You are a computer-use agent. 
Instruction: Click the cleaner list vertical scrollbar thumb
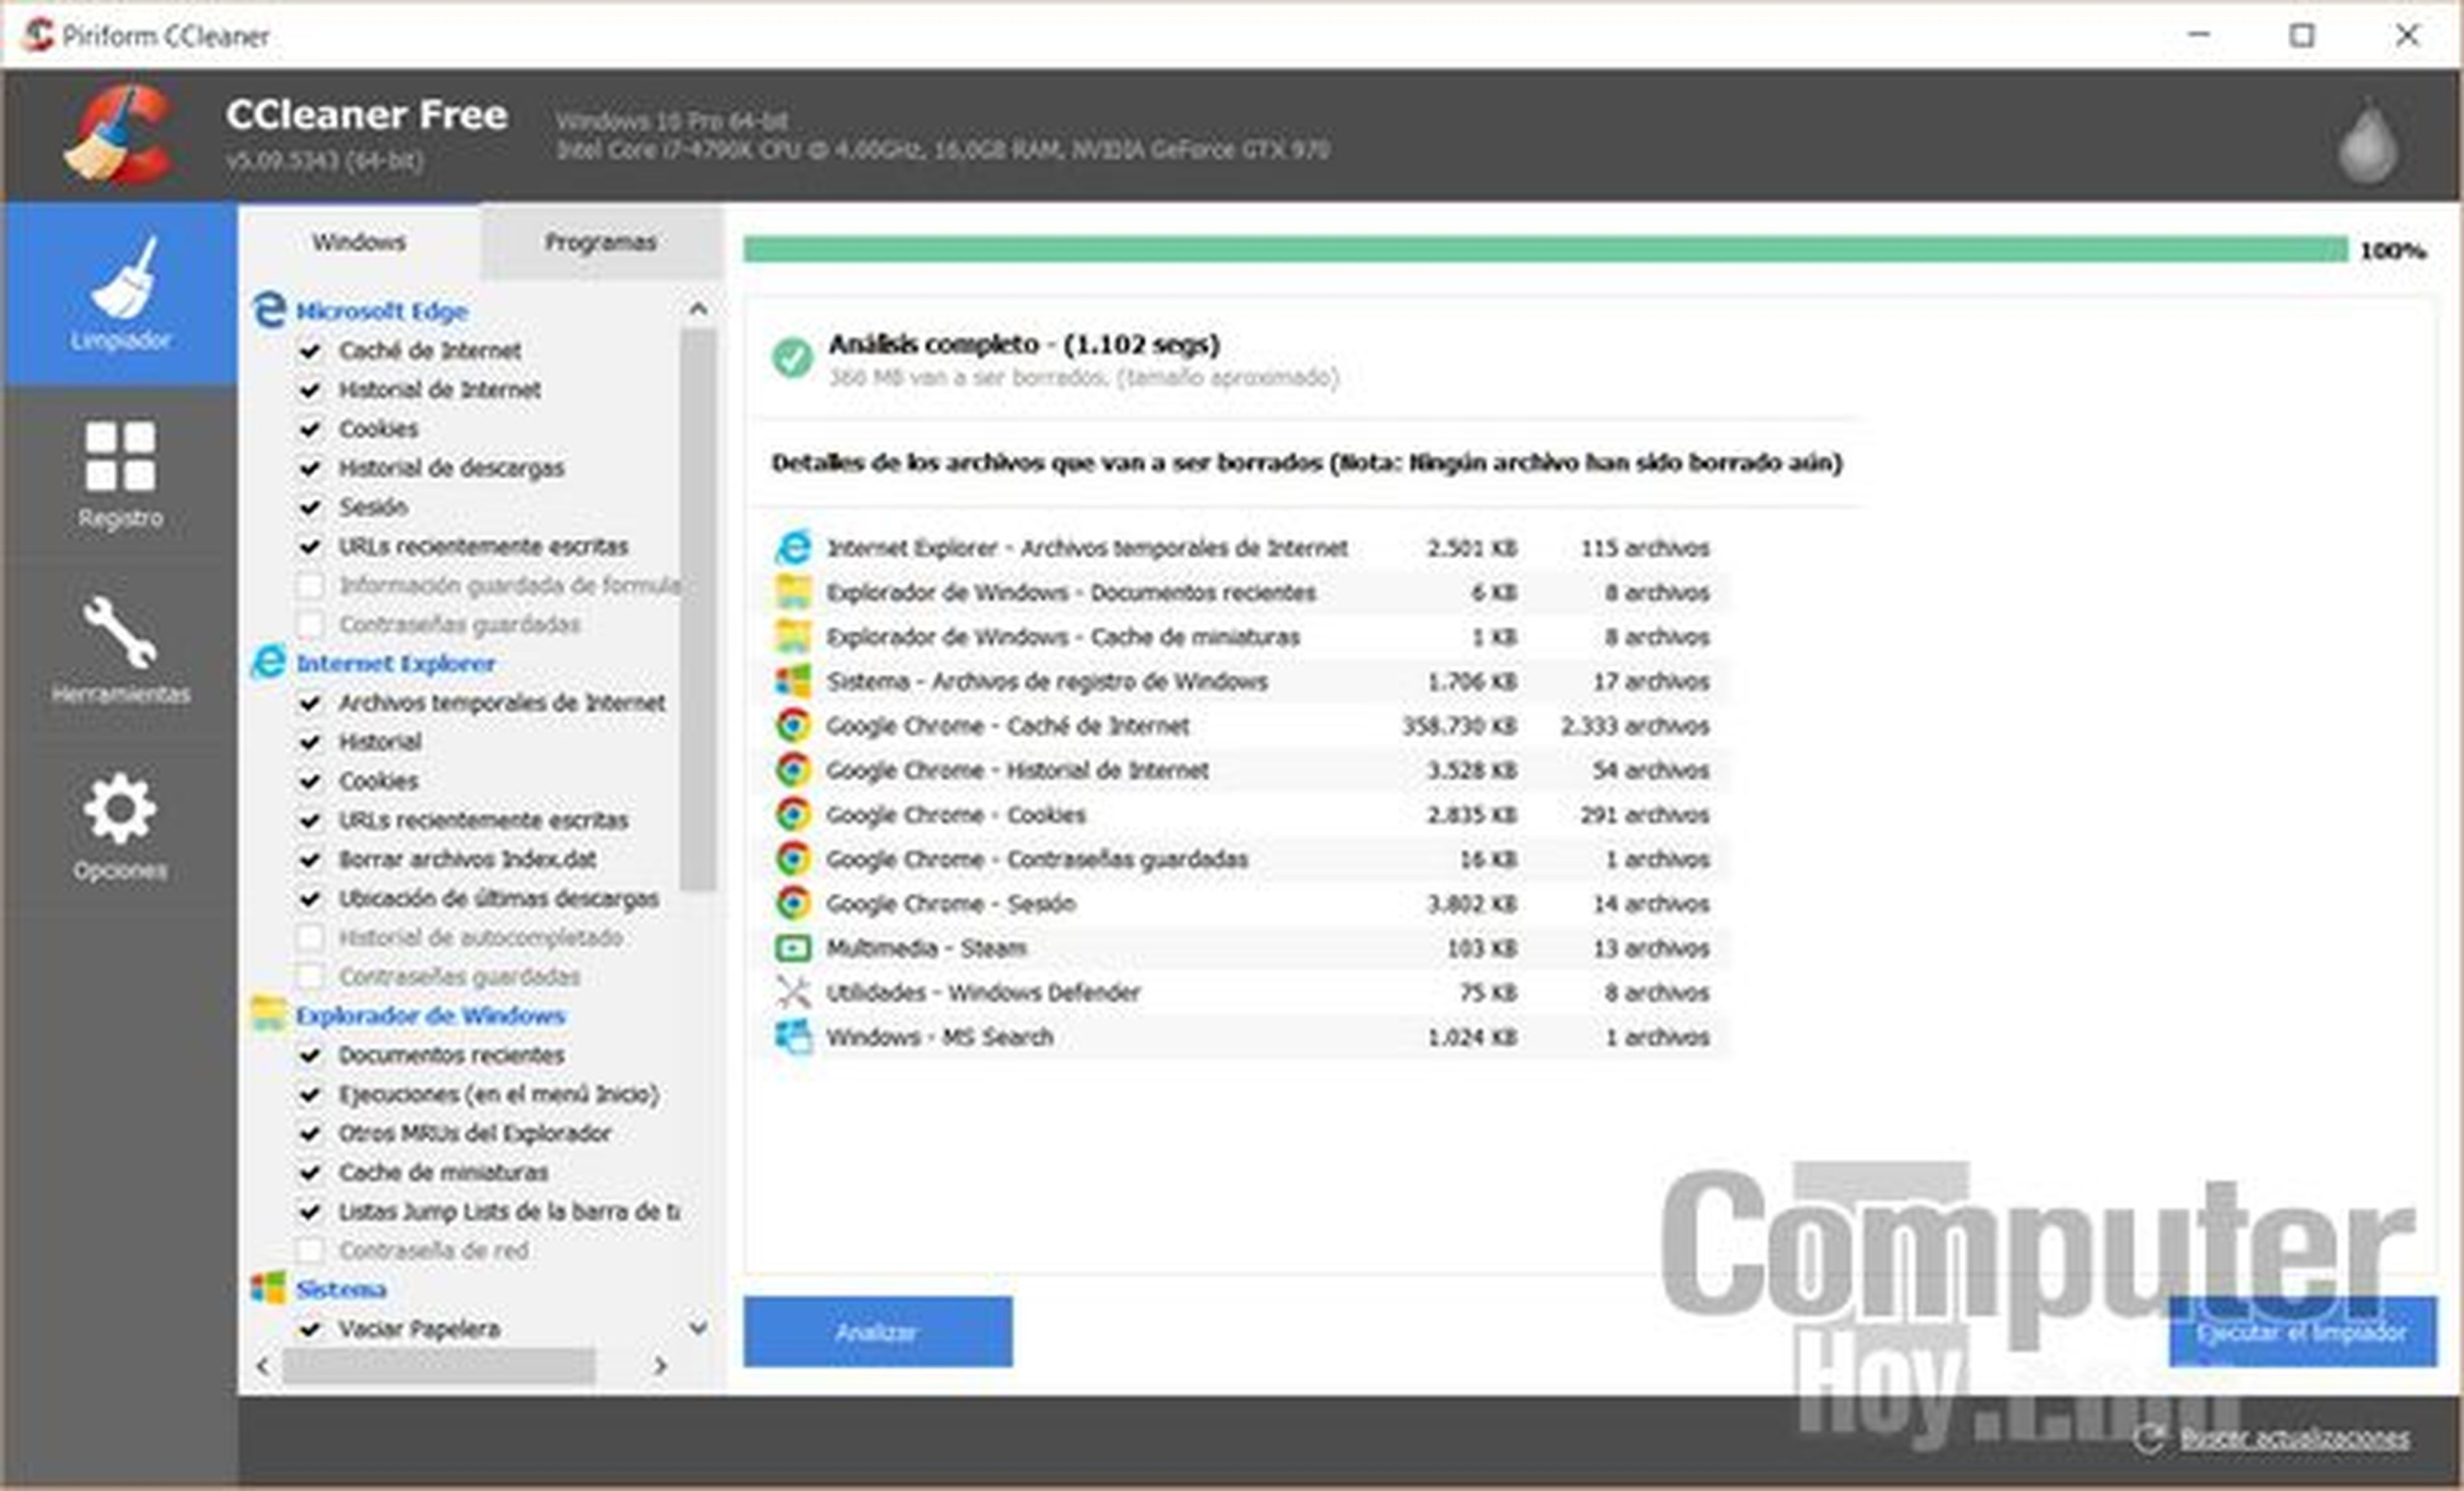(698, 610)
